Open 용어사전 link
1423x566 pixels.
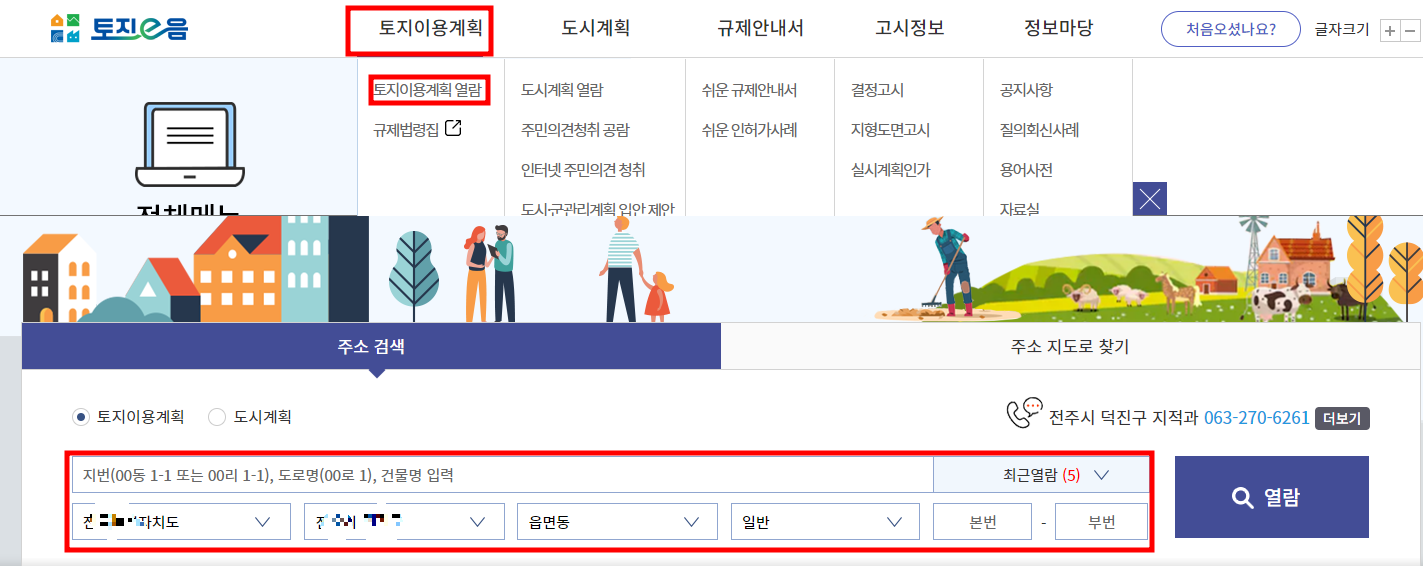click(x=1026, y=170)
